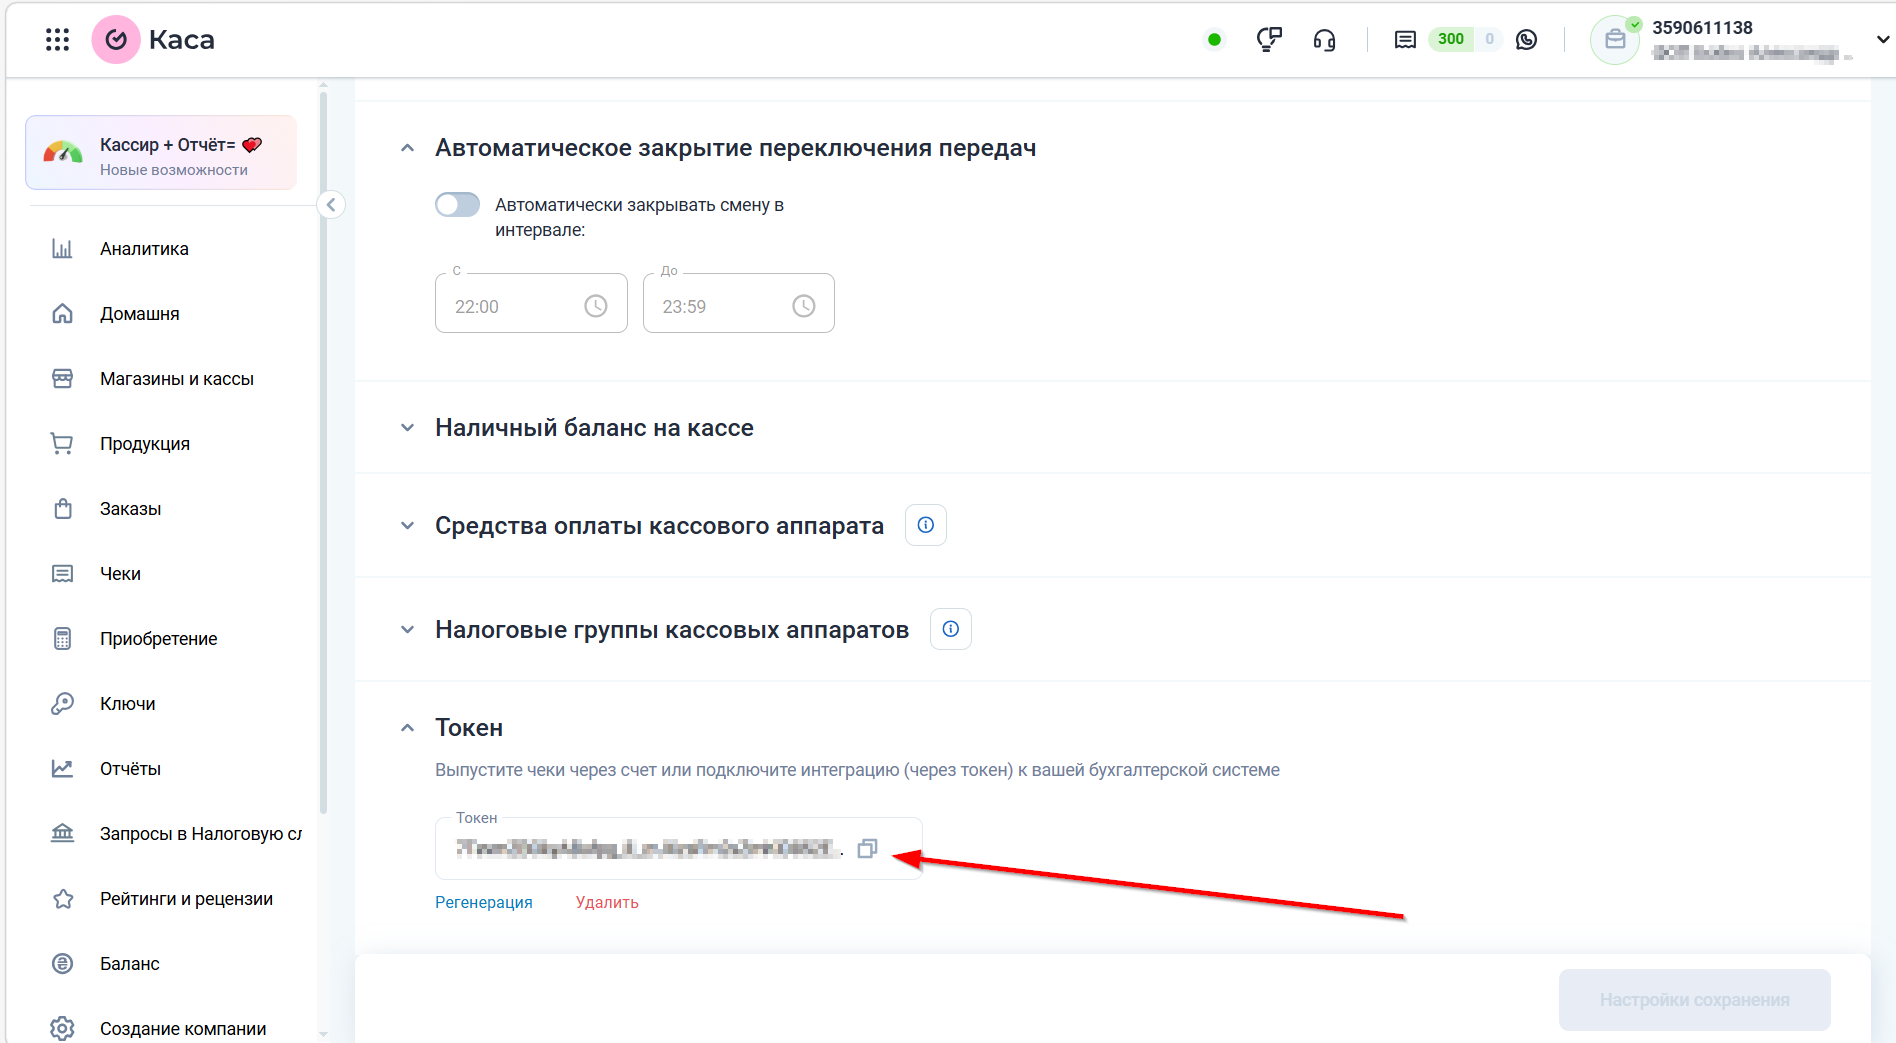Screen dimensions: 1896x1043
Task: Click info icon near payment means section
Action: coord(925,524)
